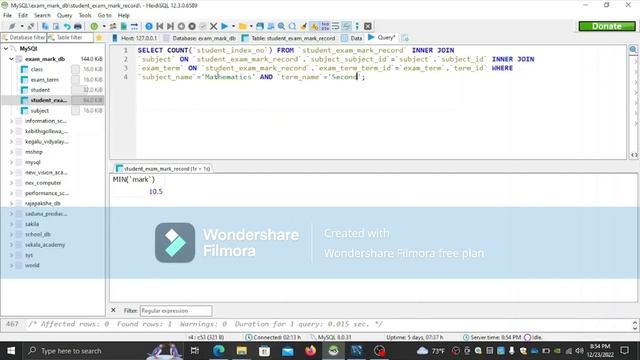Open the Search menu
Screen dimensions: 640x360
(42, 15)
